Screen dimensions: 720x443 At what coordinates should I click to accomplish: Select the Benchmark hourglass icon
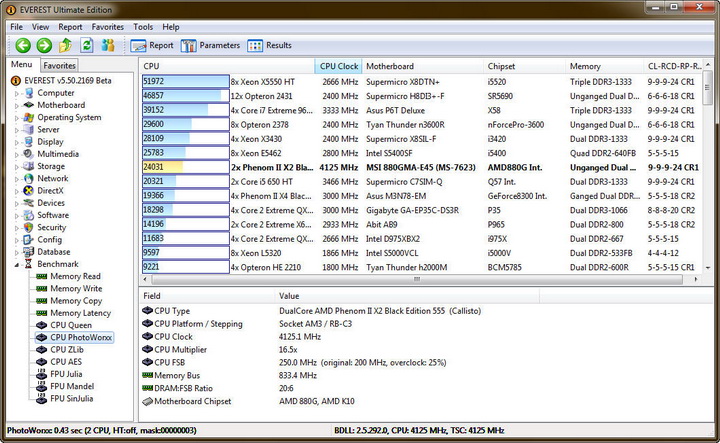pyautogui.click(x=29, y=264)
